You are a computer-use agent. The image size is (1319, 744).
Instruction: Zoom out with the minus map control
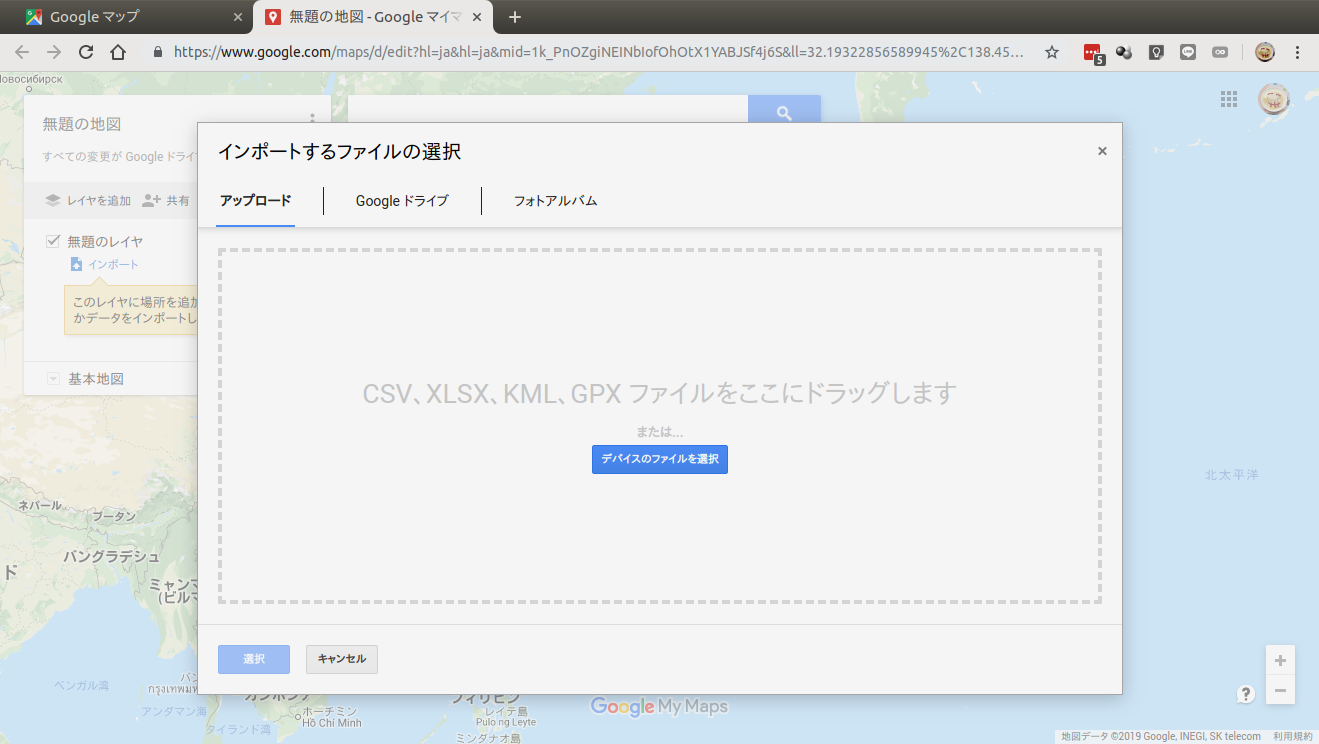point(1281,690)
